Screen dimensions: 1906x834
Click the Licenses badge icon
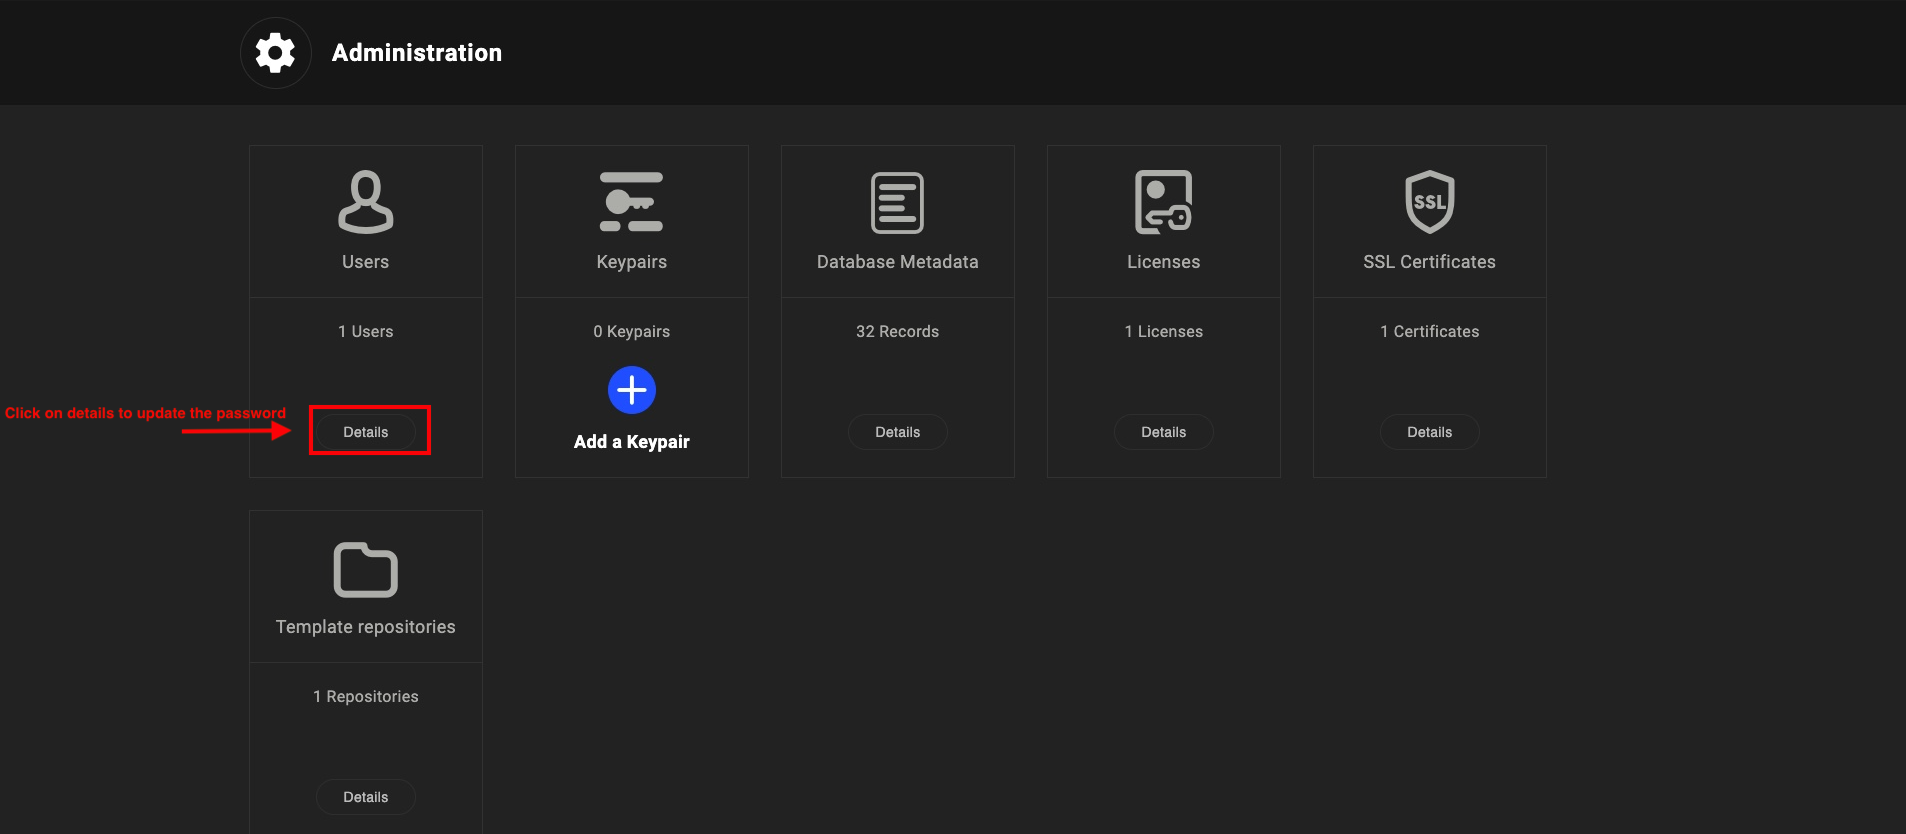click(x=1163, y=202)
